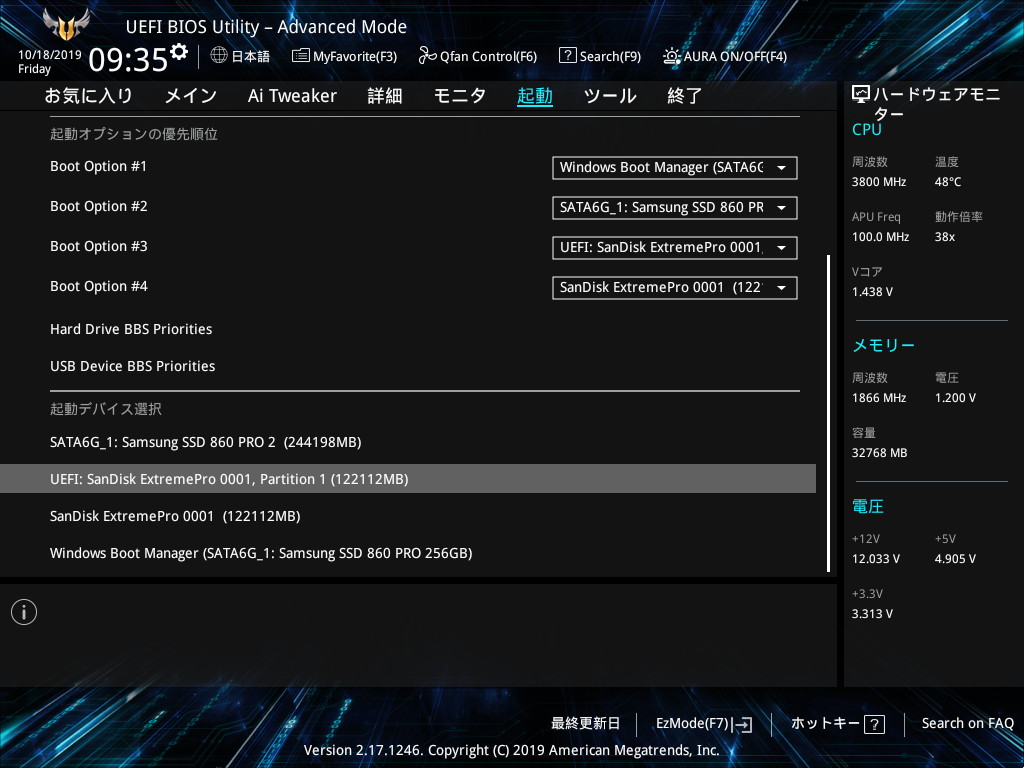
Task: Switch to EzMode(F7)
Action: (704, 724)
